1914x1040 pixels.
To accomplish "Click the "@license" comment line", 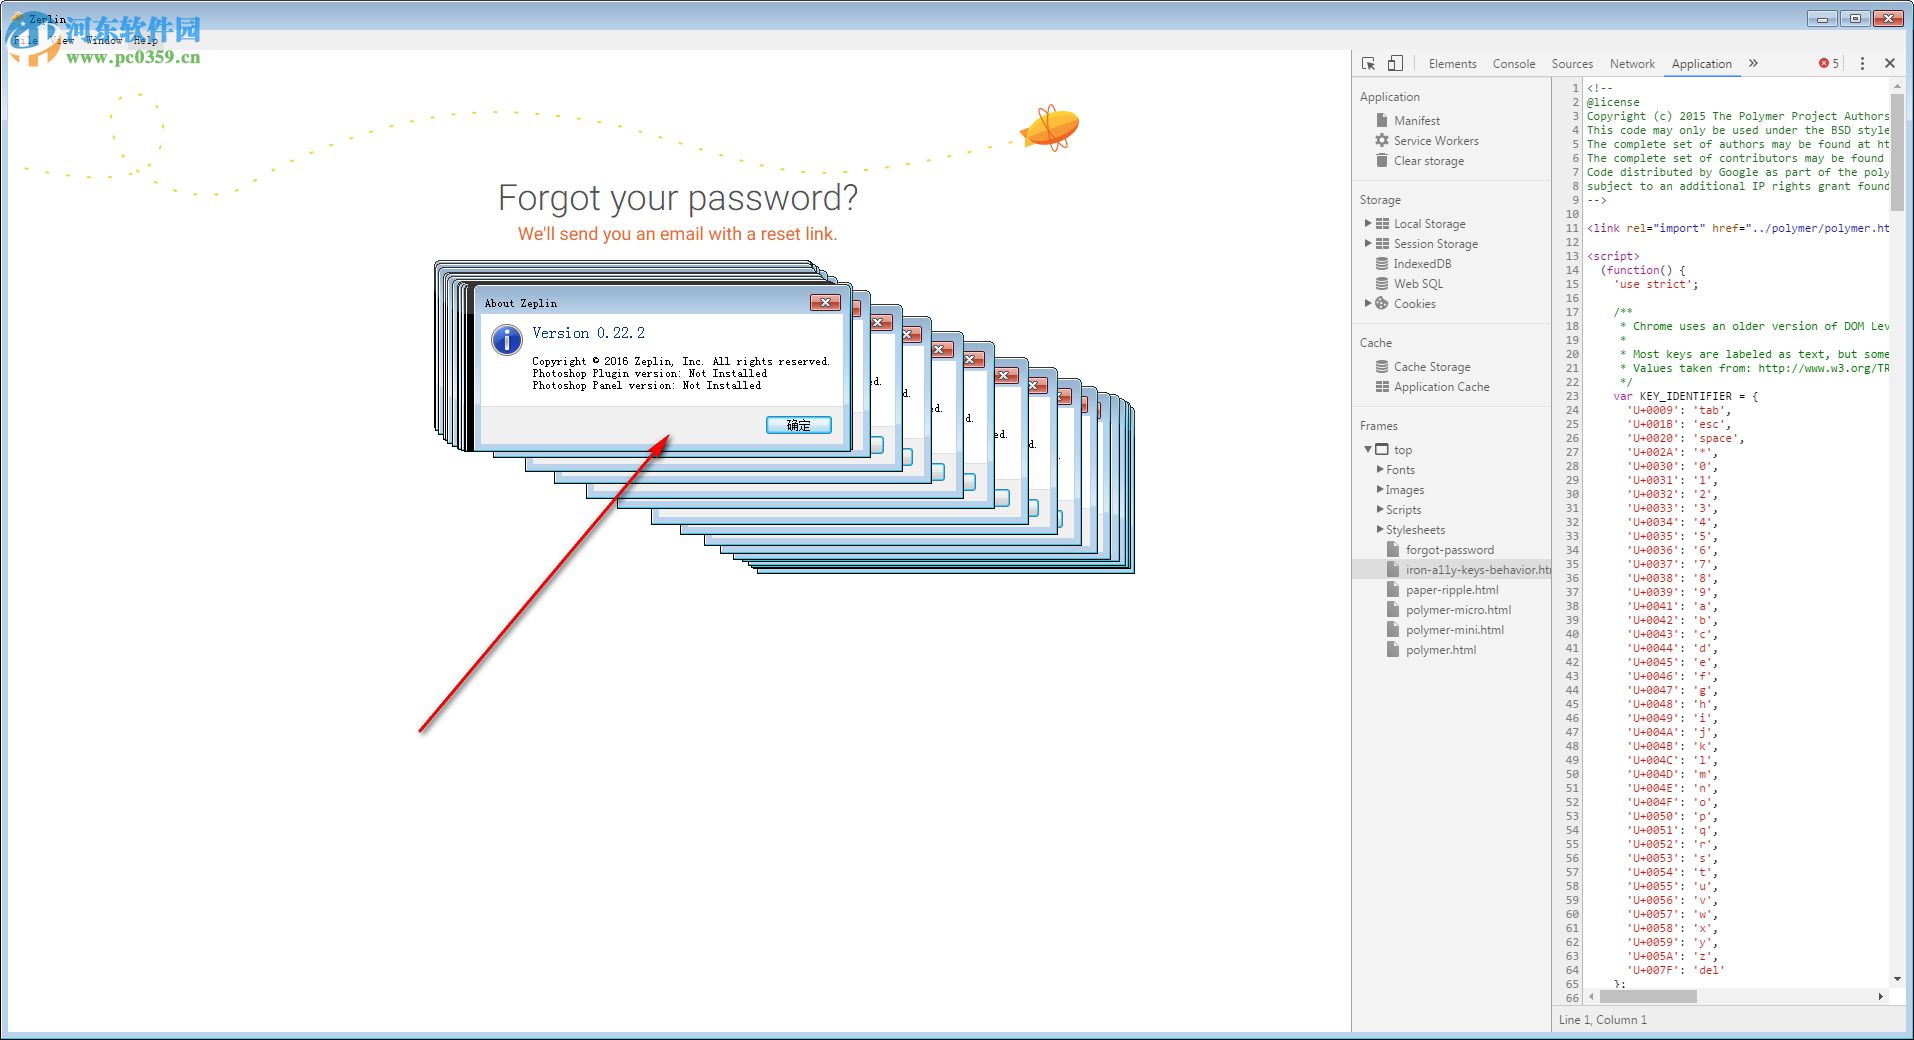I will tap(1613, 102).
